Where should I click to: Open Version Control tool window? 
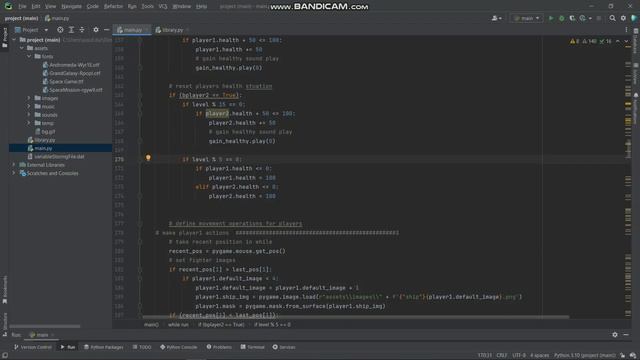pyautogui.click(x=33, y=347)
